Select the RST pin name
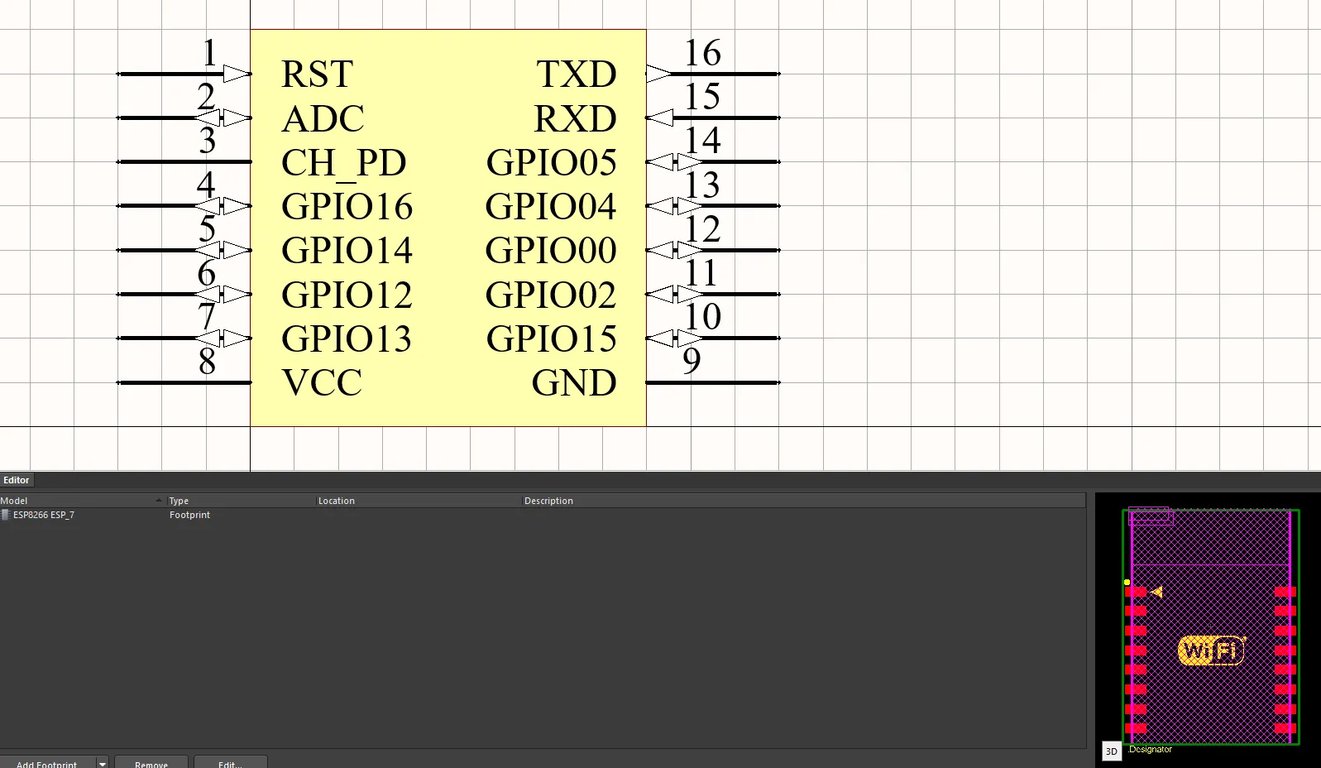Screen dimensions: 1321x768 click(x=317, y=74)
